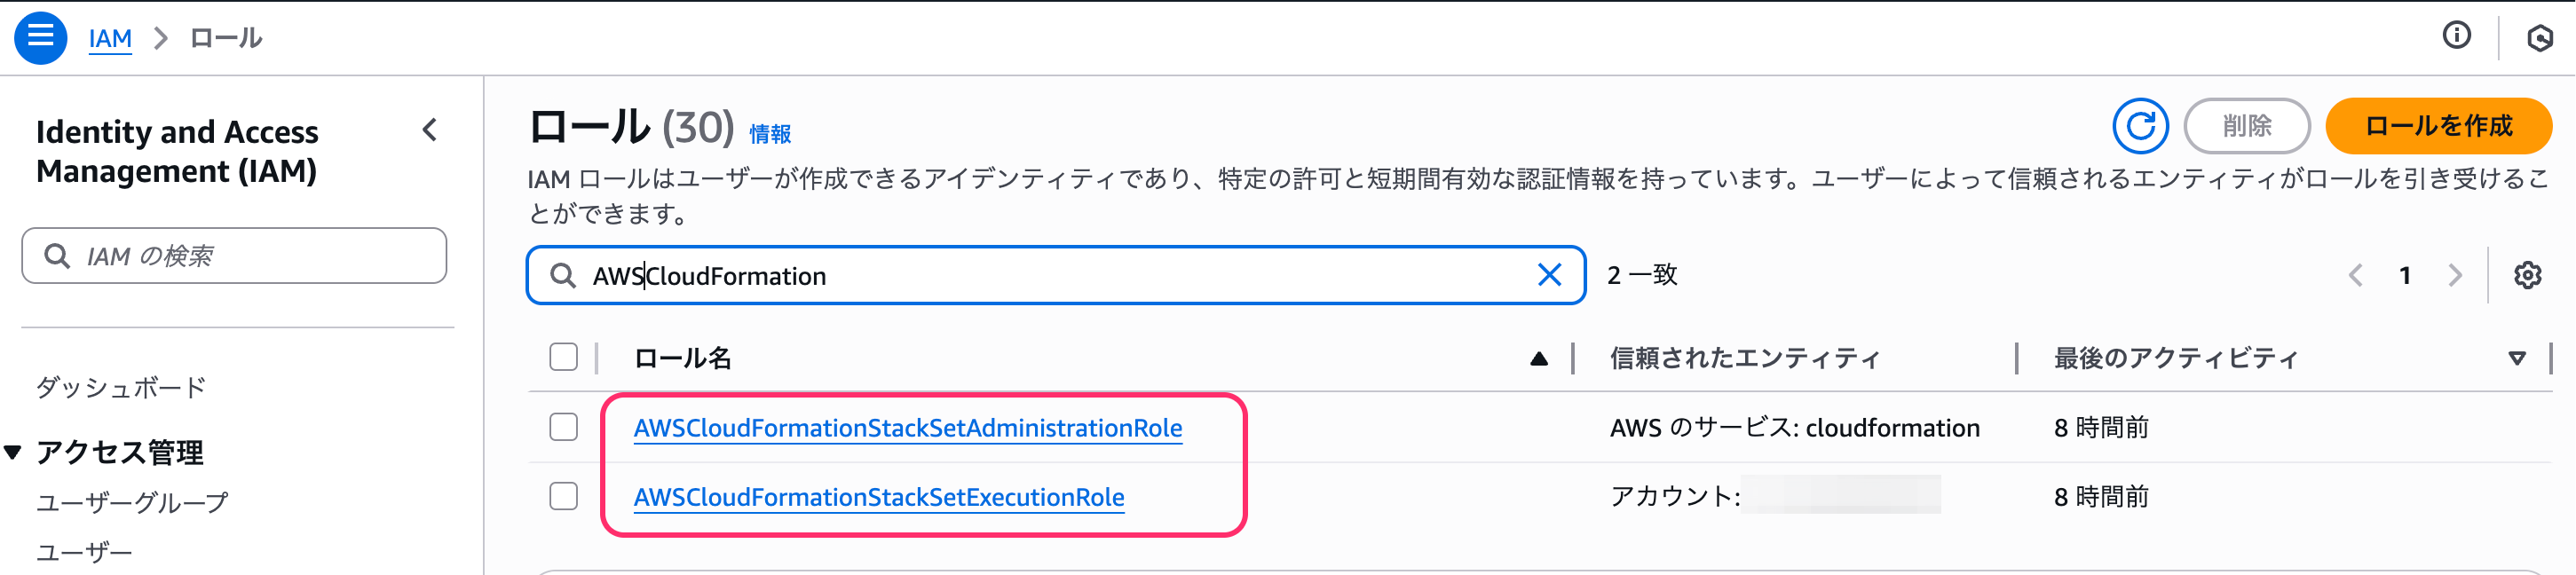Check the AWSCloudFormationStackSetExecutionRole row
The image size is (2576, 575).
point(563,496)
